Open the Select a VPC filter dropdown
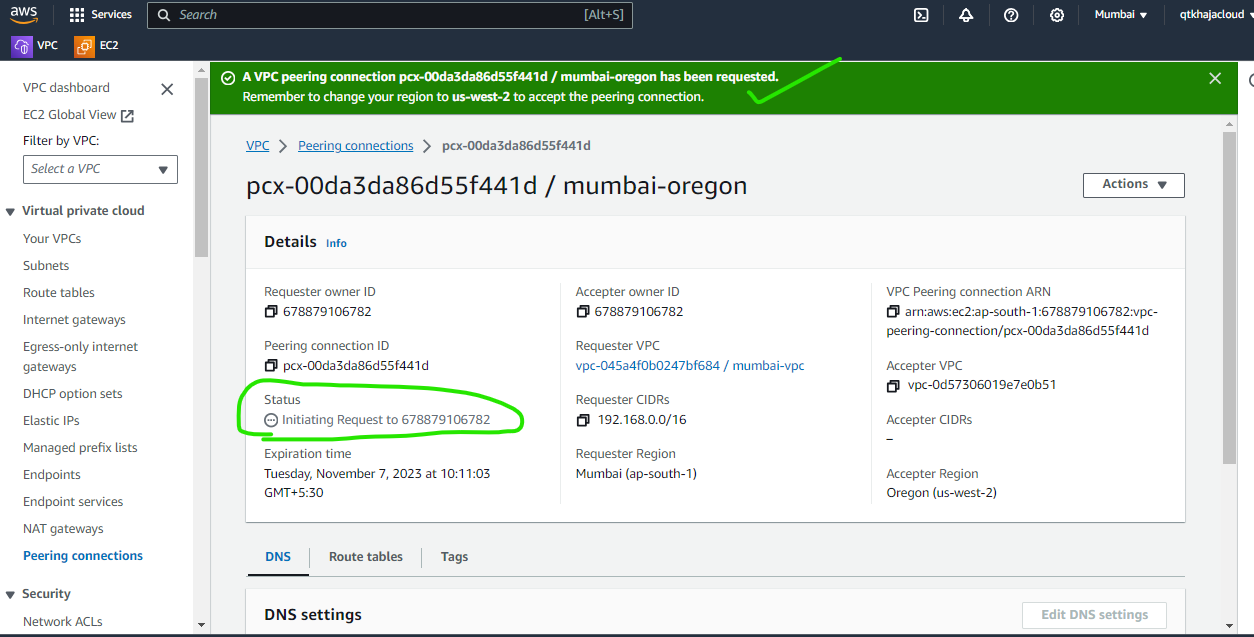The image size is (1254, 637). click(100, 169)
